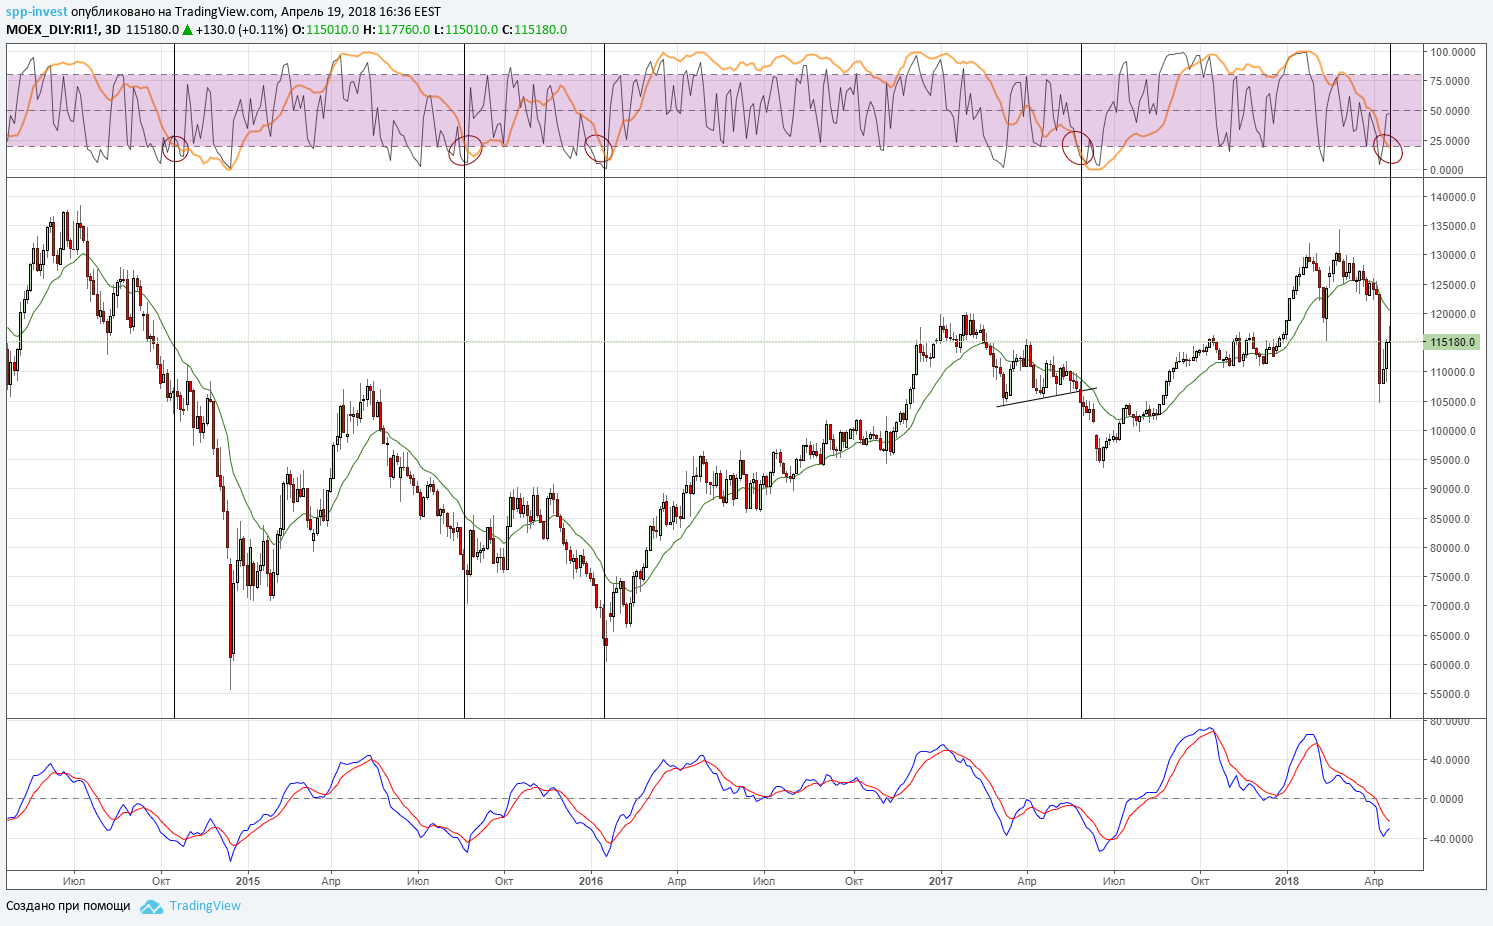Select the last red circle near April 2018
Image resolution: width=1493 pixels, height=926 pixels.
point(1389,150)
